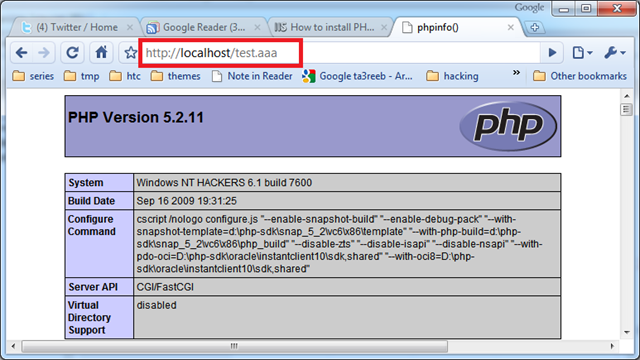Open the Other bookmarks folder

(580, 76)
